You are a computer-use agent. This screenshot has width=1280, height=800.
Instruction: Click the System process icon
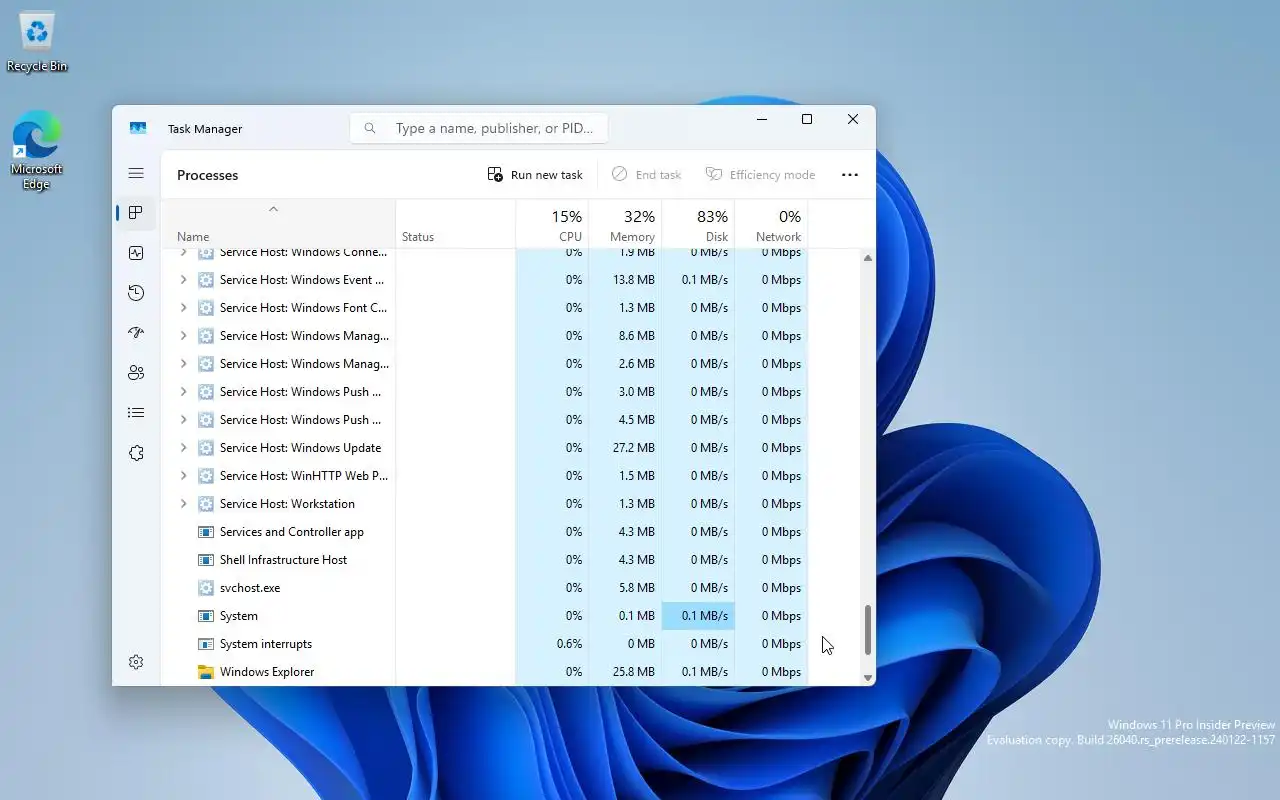coord(206,616)
